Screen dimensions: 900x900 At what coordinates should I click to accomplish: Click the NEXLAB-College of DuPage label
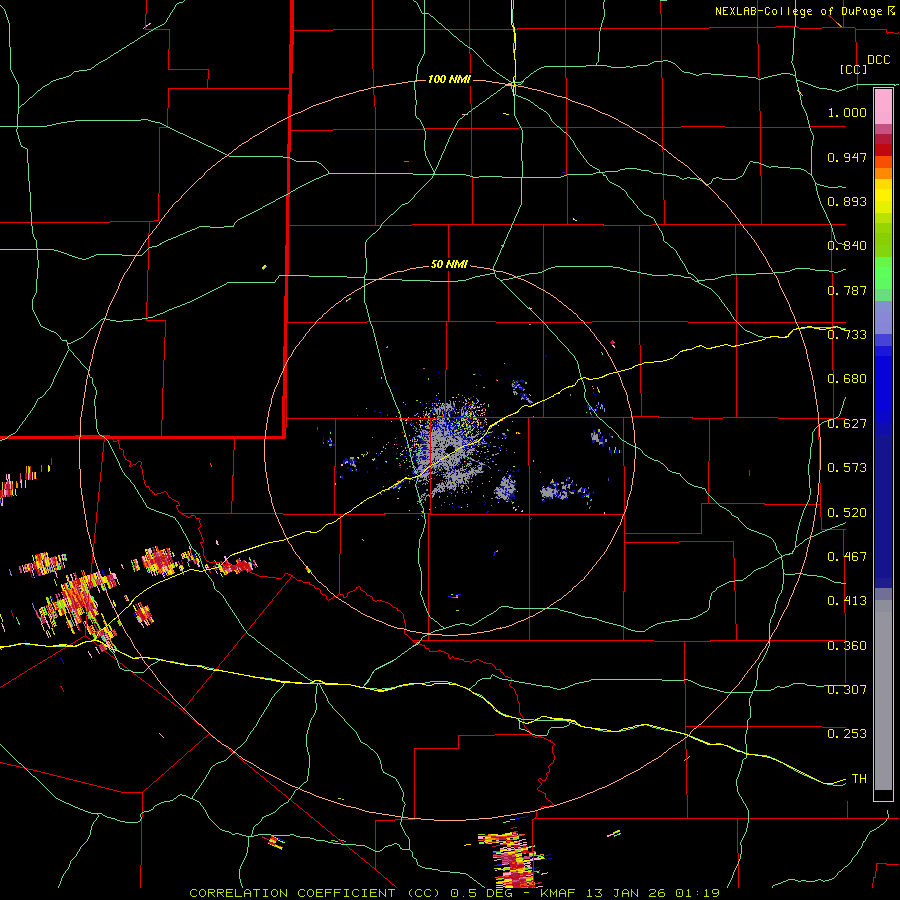pyautogui.click(x=798, y=11)
